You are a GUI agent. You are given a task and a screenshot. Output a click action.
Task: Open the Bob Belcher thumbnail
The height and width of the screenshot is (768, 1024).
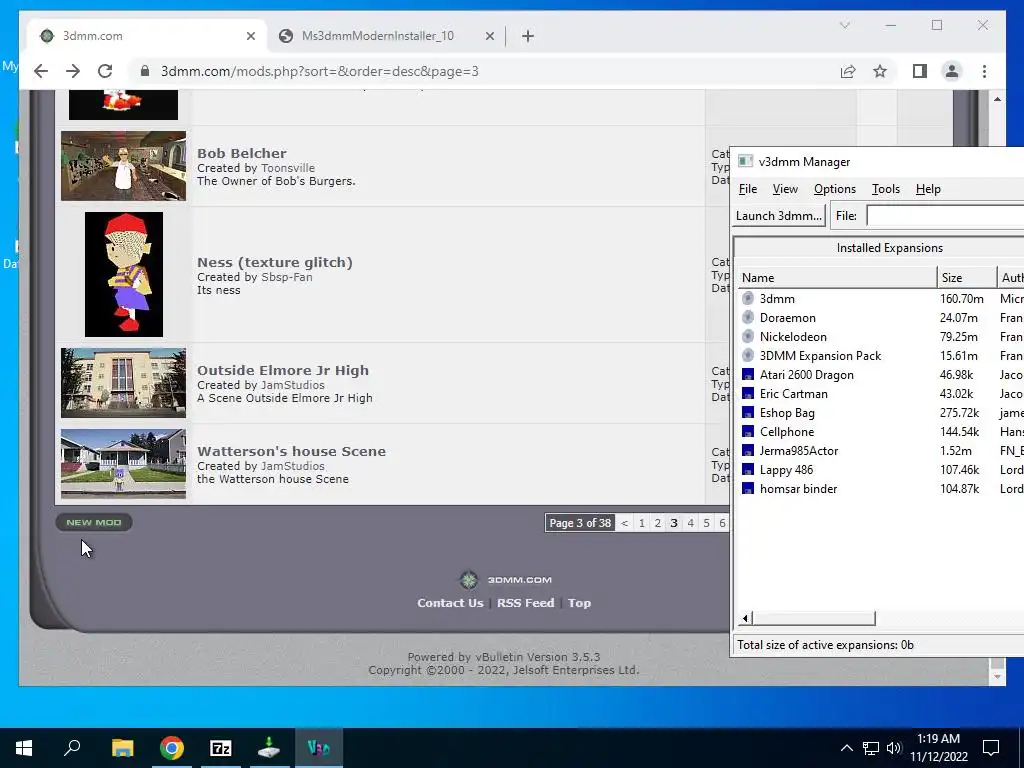[123, 166]
